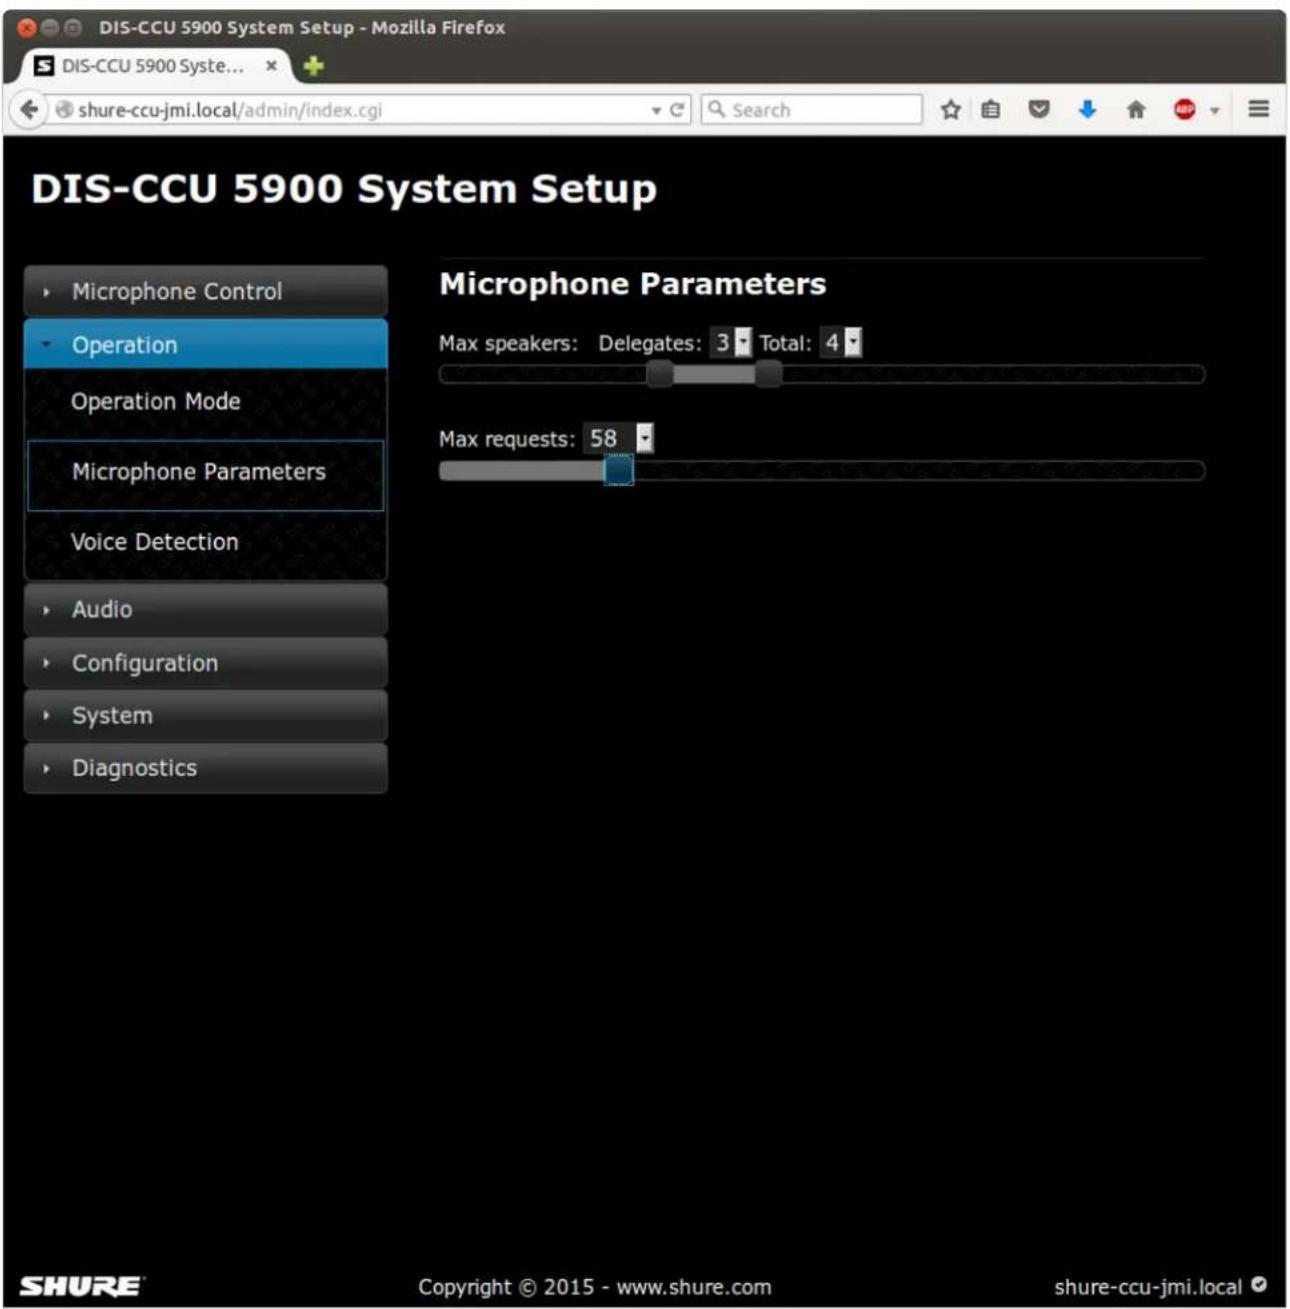Collapse the Operation section
The width and height of the screenshot is (1290, 1309).
click(205, 345)
